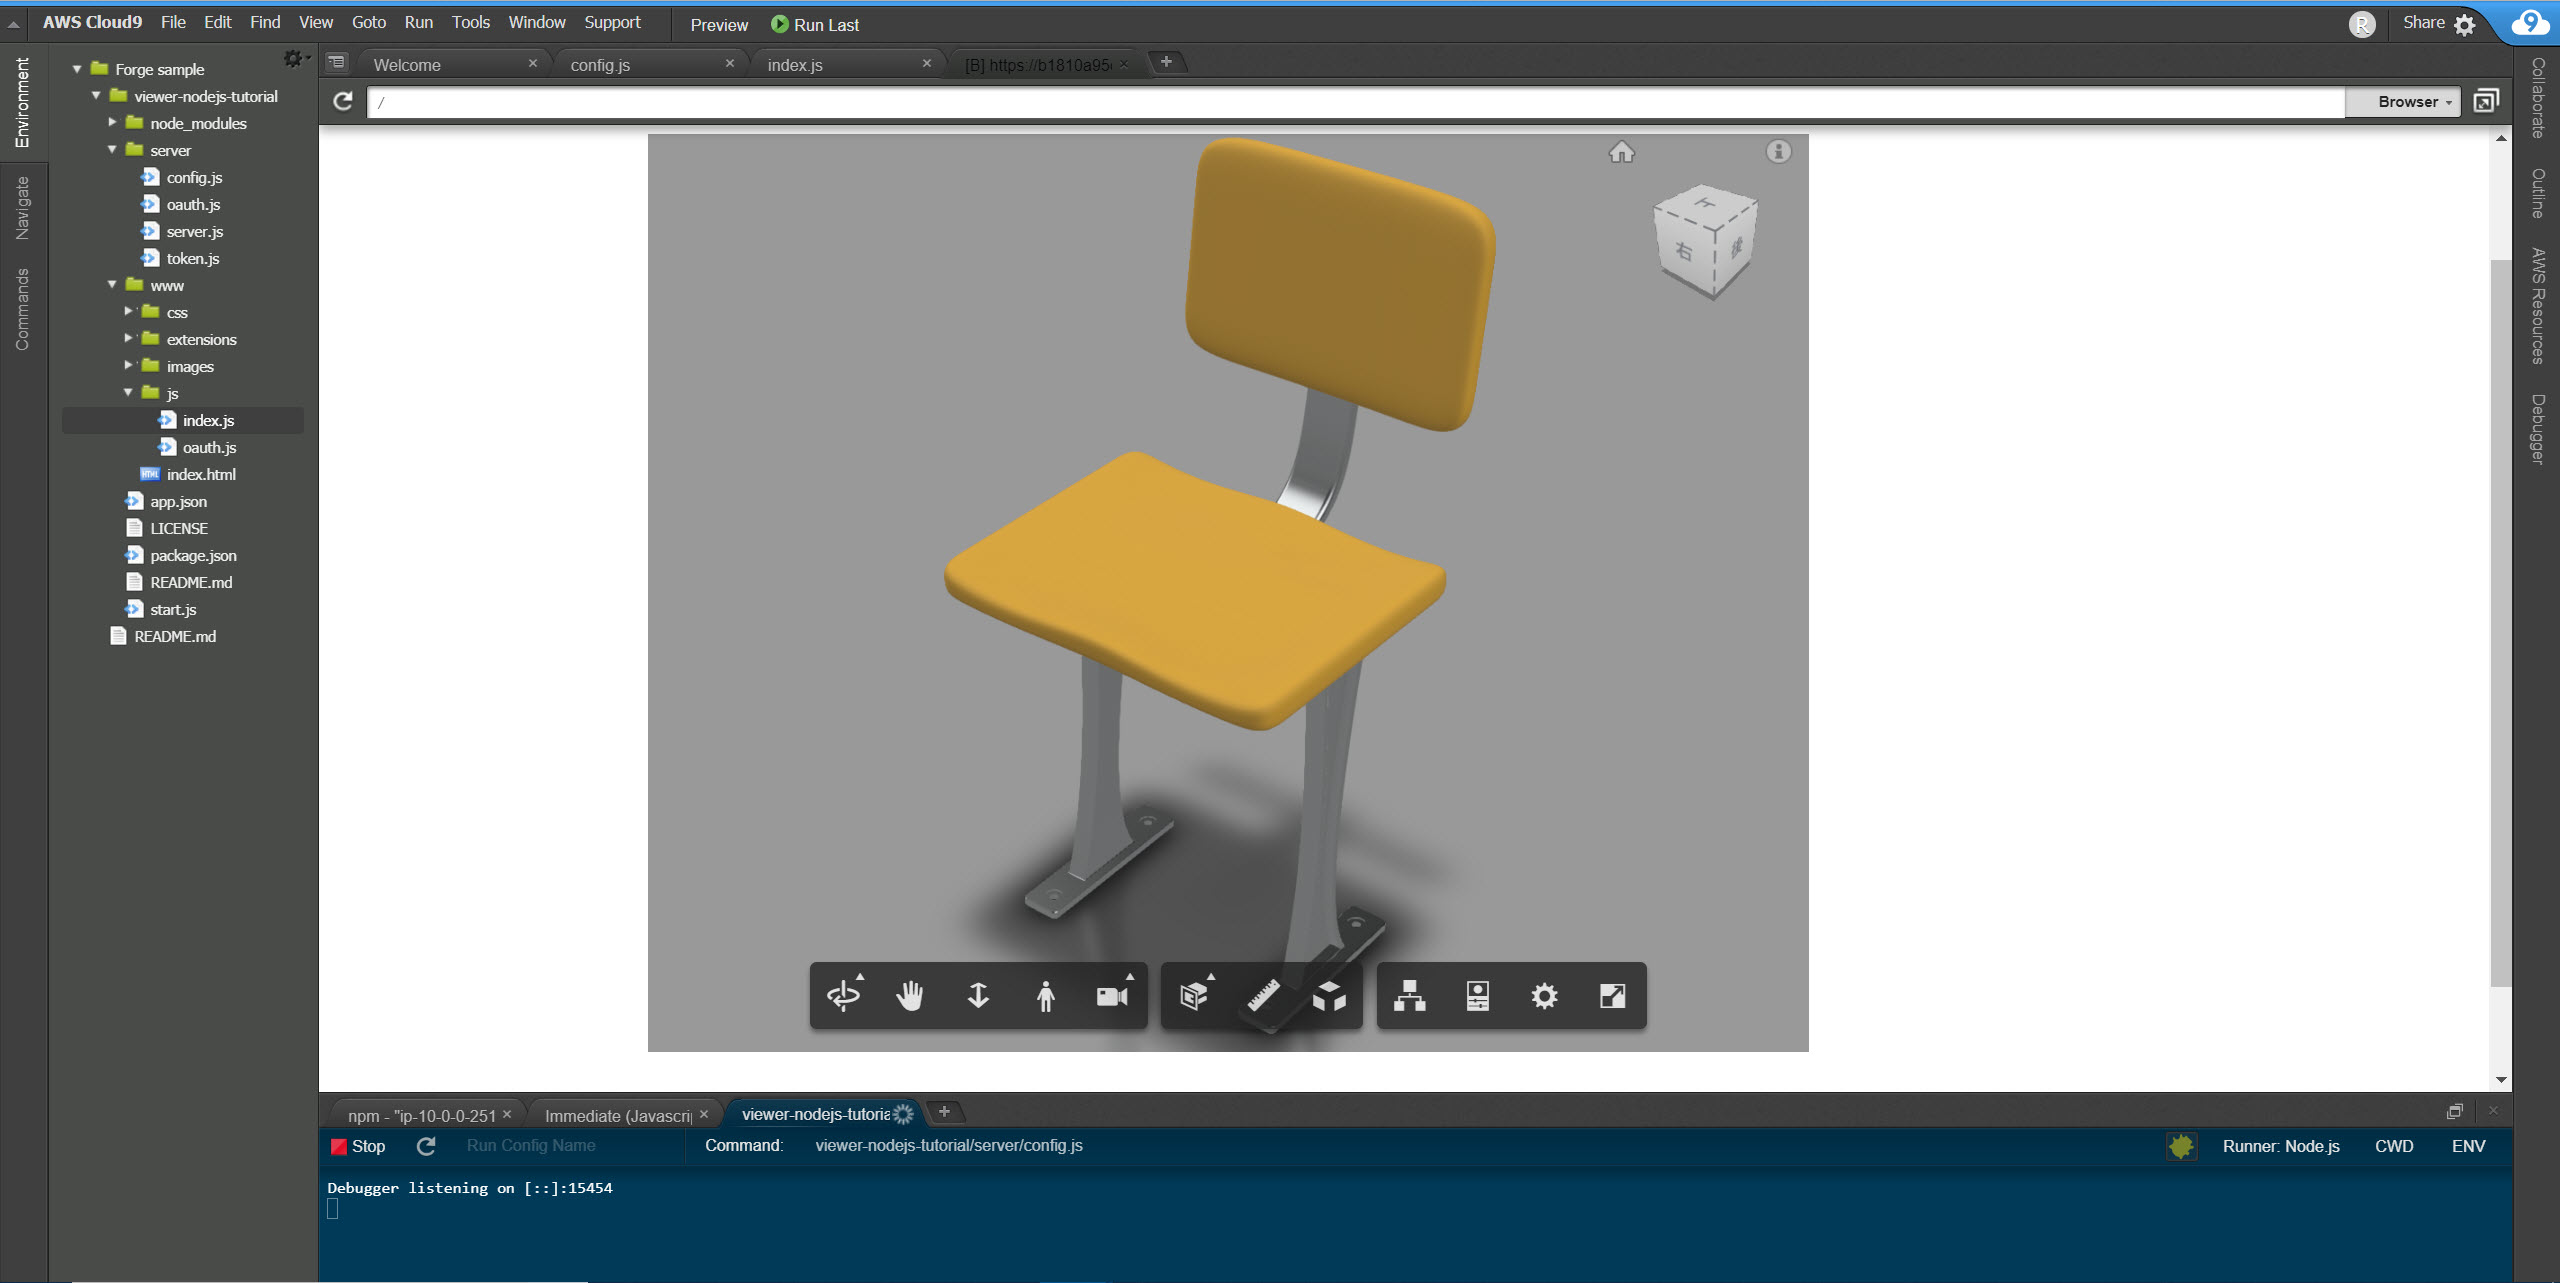The height and width of the screenshot is (1283, 2560).
Task: Collapse the server folder
Action: click(112, 150)
